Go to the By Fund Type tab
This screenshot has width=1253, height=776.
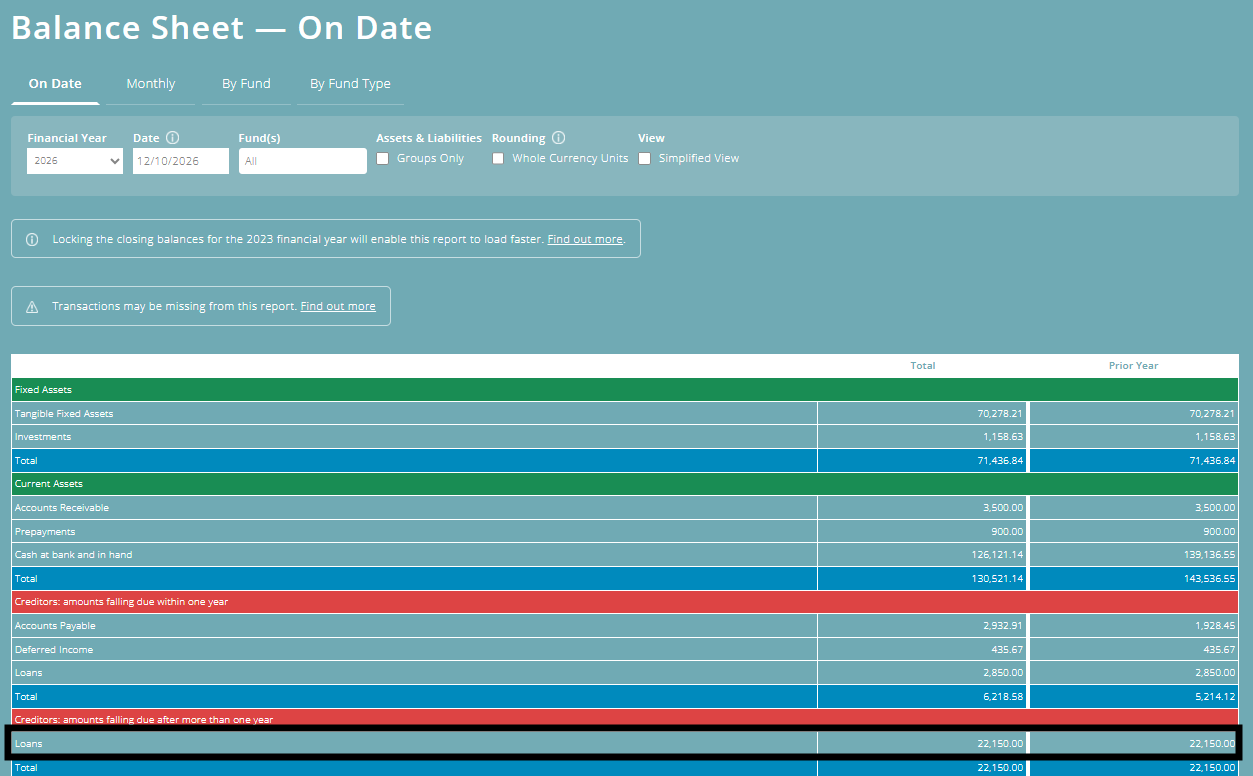[350, 84]
